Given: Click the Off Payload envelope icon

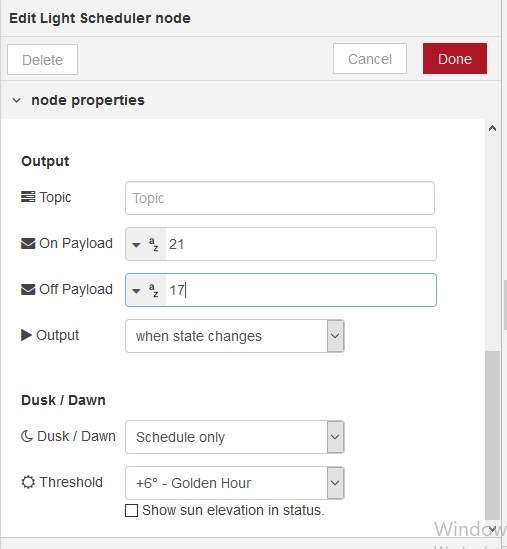Looking at the screenshot, I should tap(28, 290).
